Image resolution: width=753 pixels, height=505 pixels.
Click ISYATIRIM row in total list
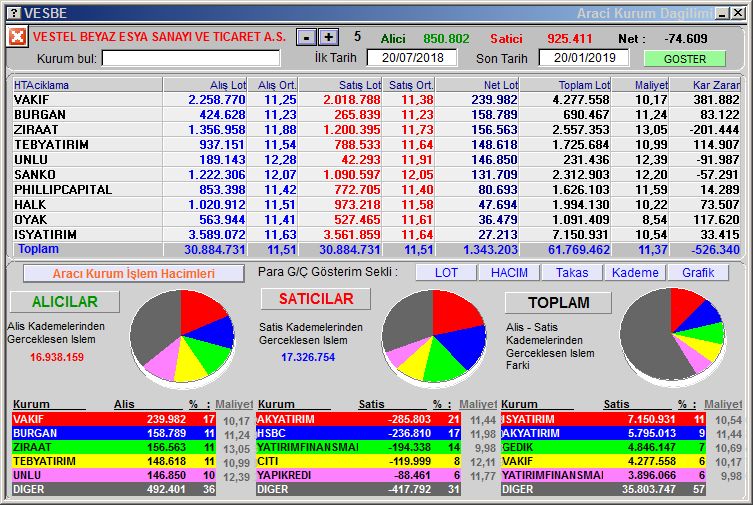[x=603, y=419]
